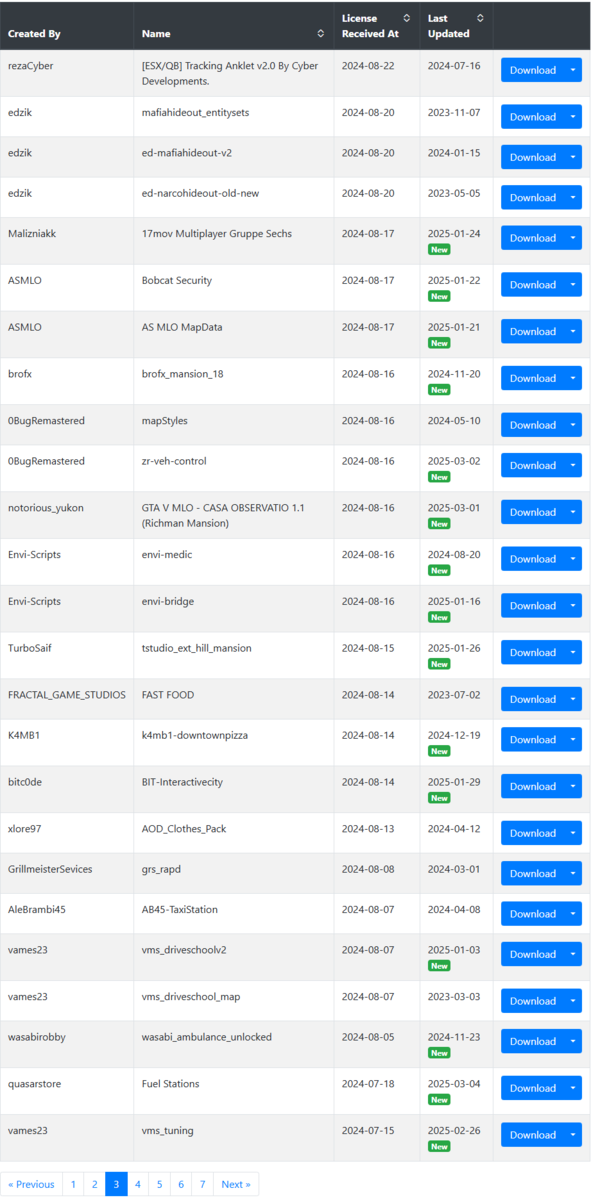Screen dimensions: 591x1200
Task: Download the AOD_Clothes_Pack asset
Action: pyautogui.click(x=532, y=833)
